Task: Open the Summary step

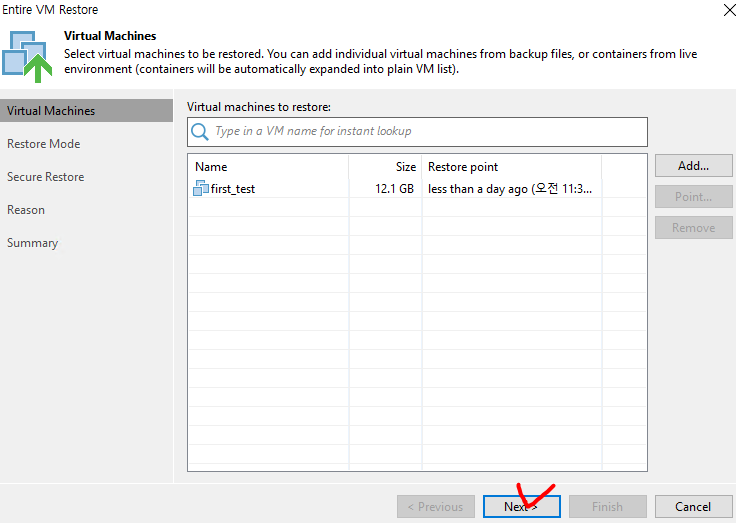Action: click(32, 243)
